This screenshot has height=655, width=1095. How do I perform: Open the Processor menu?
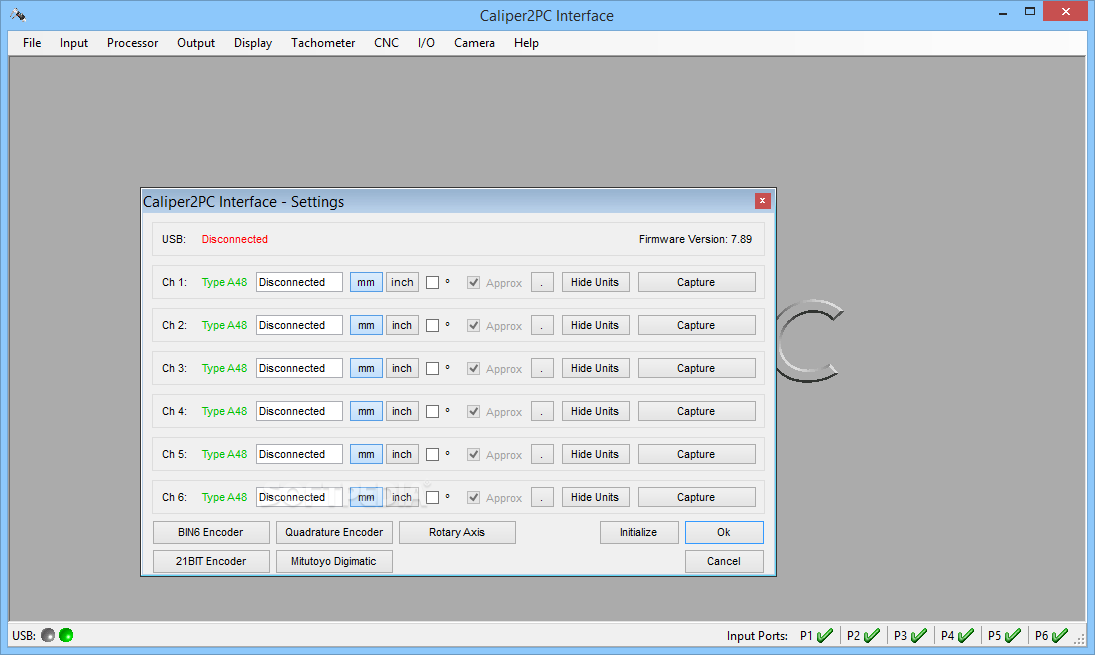[x=133, y=43]
